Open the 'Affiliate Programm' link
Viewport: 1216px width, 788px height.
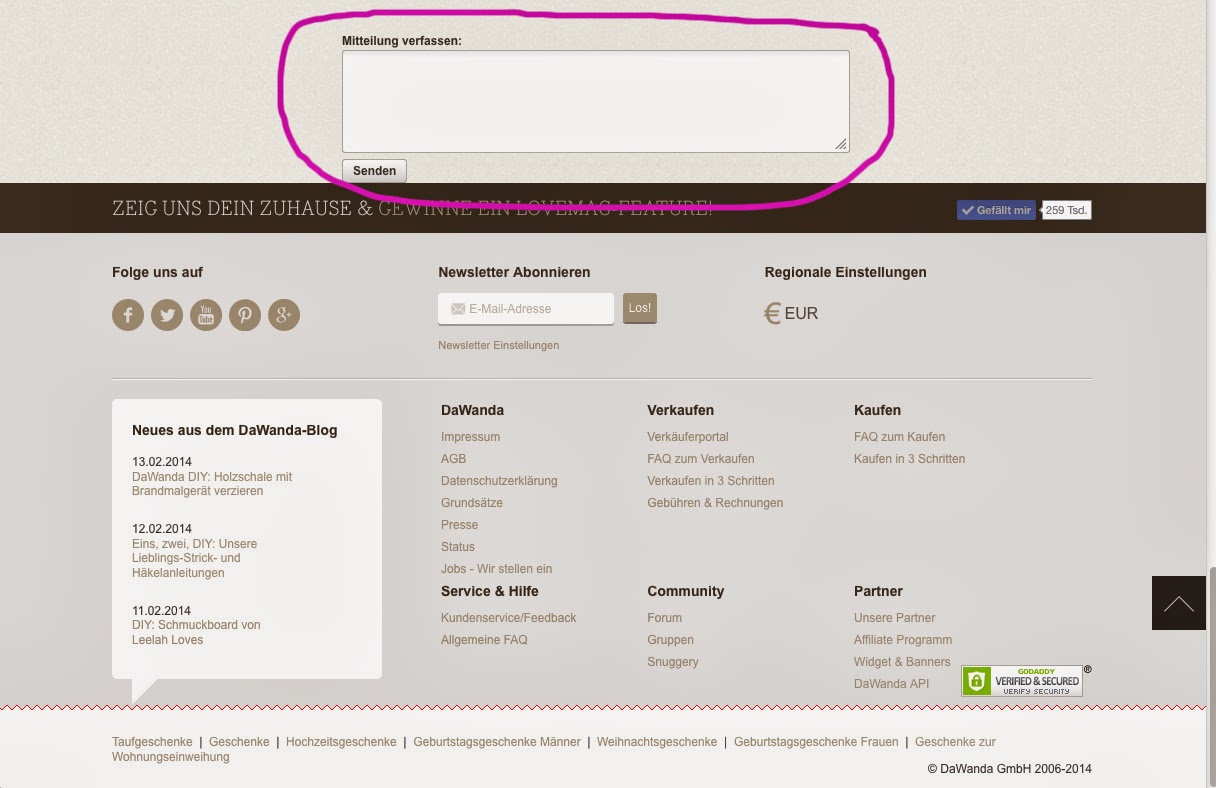coord(903,640)
